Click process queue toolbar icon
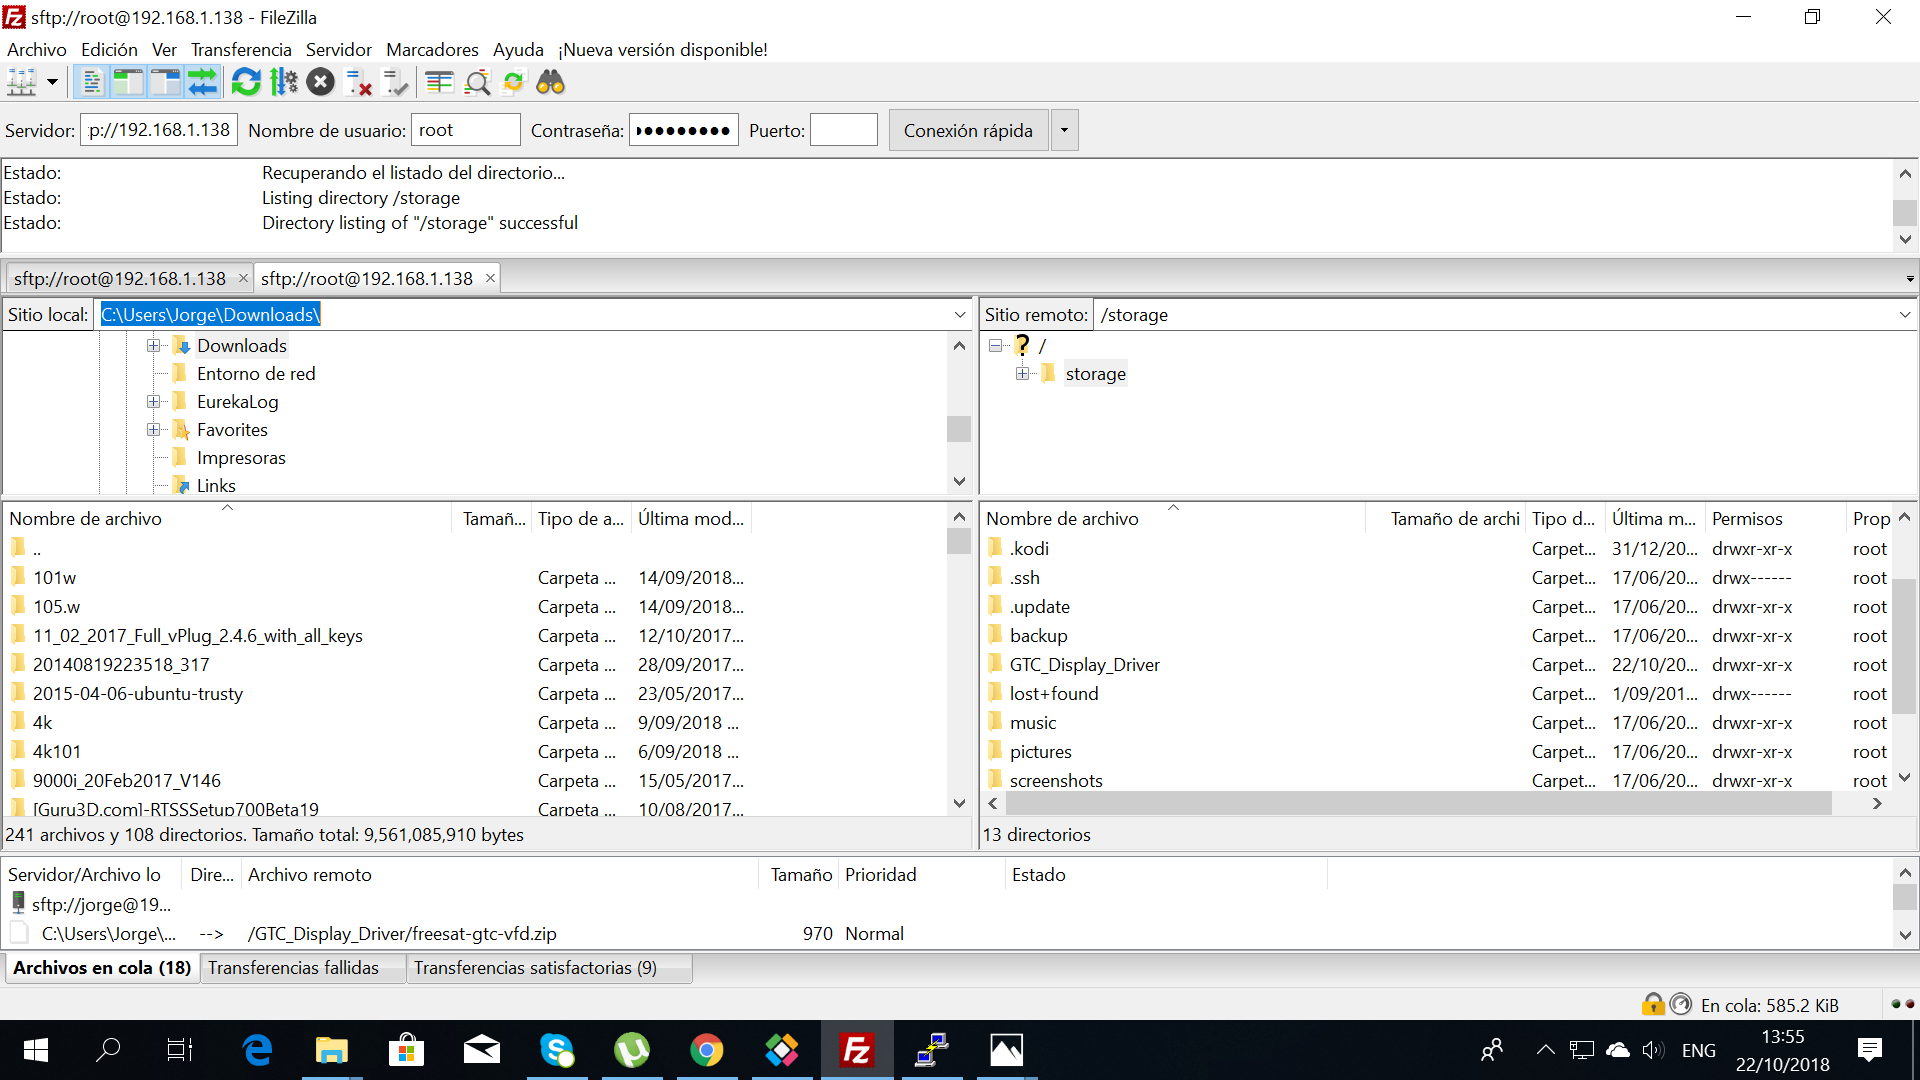The height and width of the screenshot is (1080, 1920). coord(284,82)
